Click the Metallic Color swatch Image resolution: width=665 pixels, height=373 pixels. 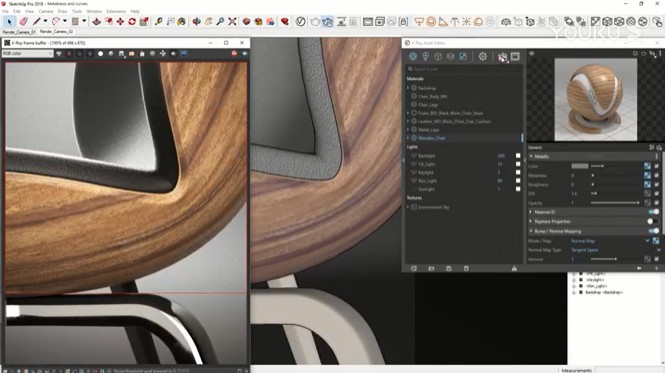pos(579,166)
